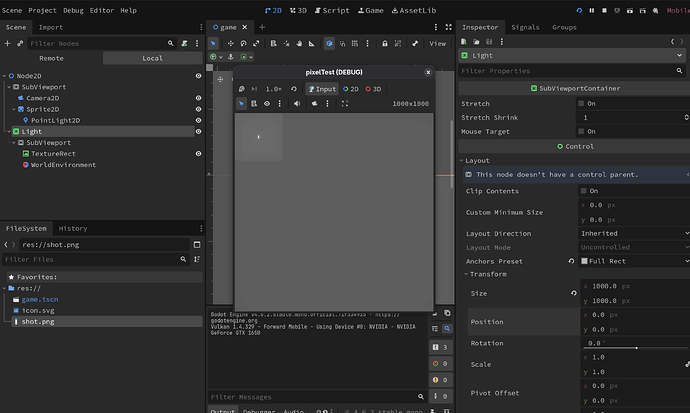Enable the Mouse Target checkbox

tap(581, 131)
